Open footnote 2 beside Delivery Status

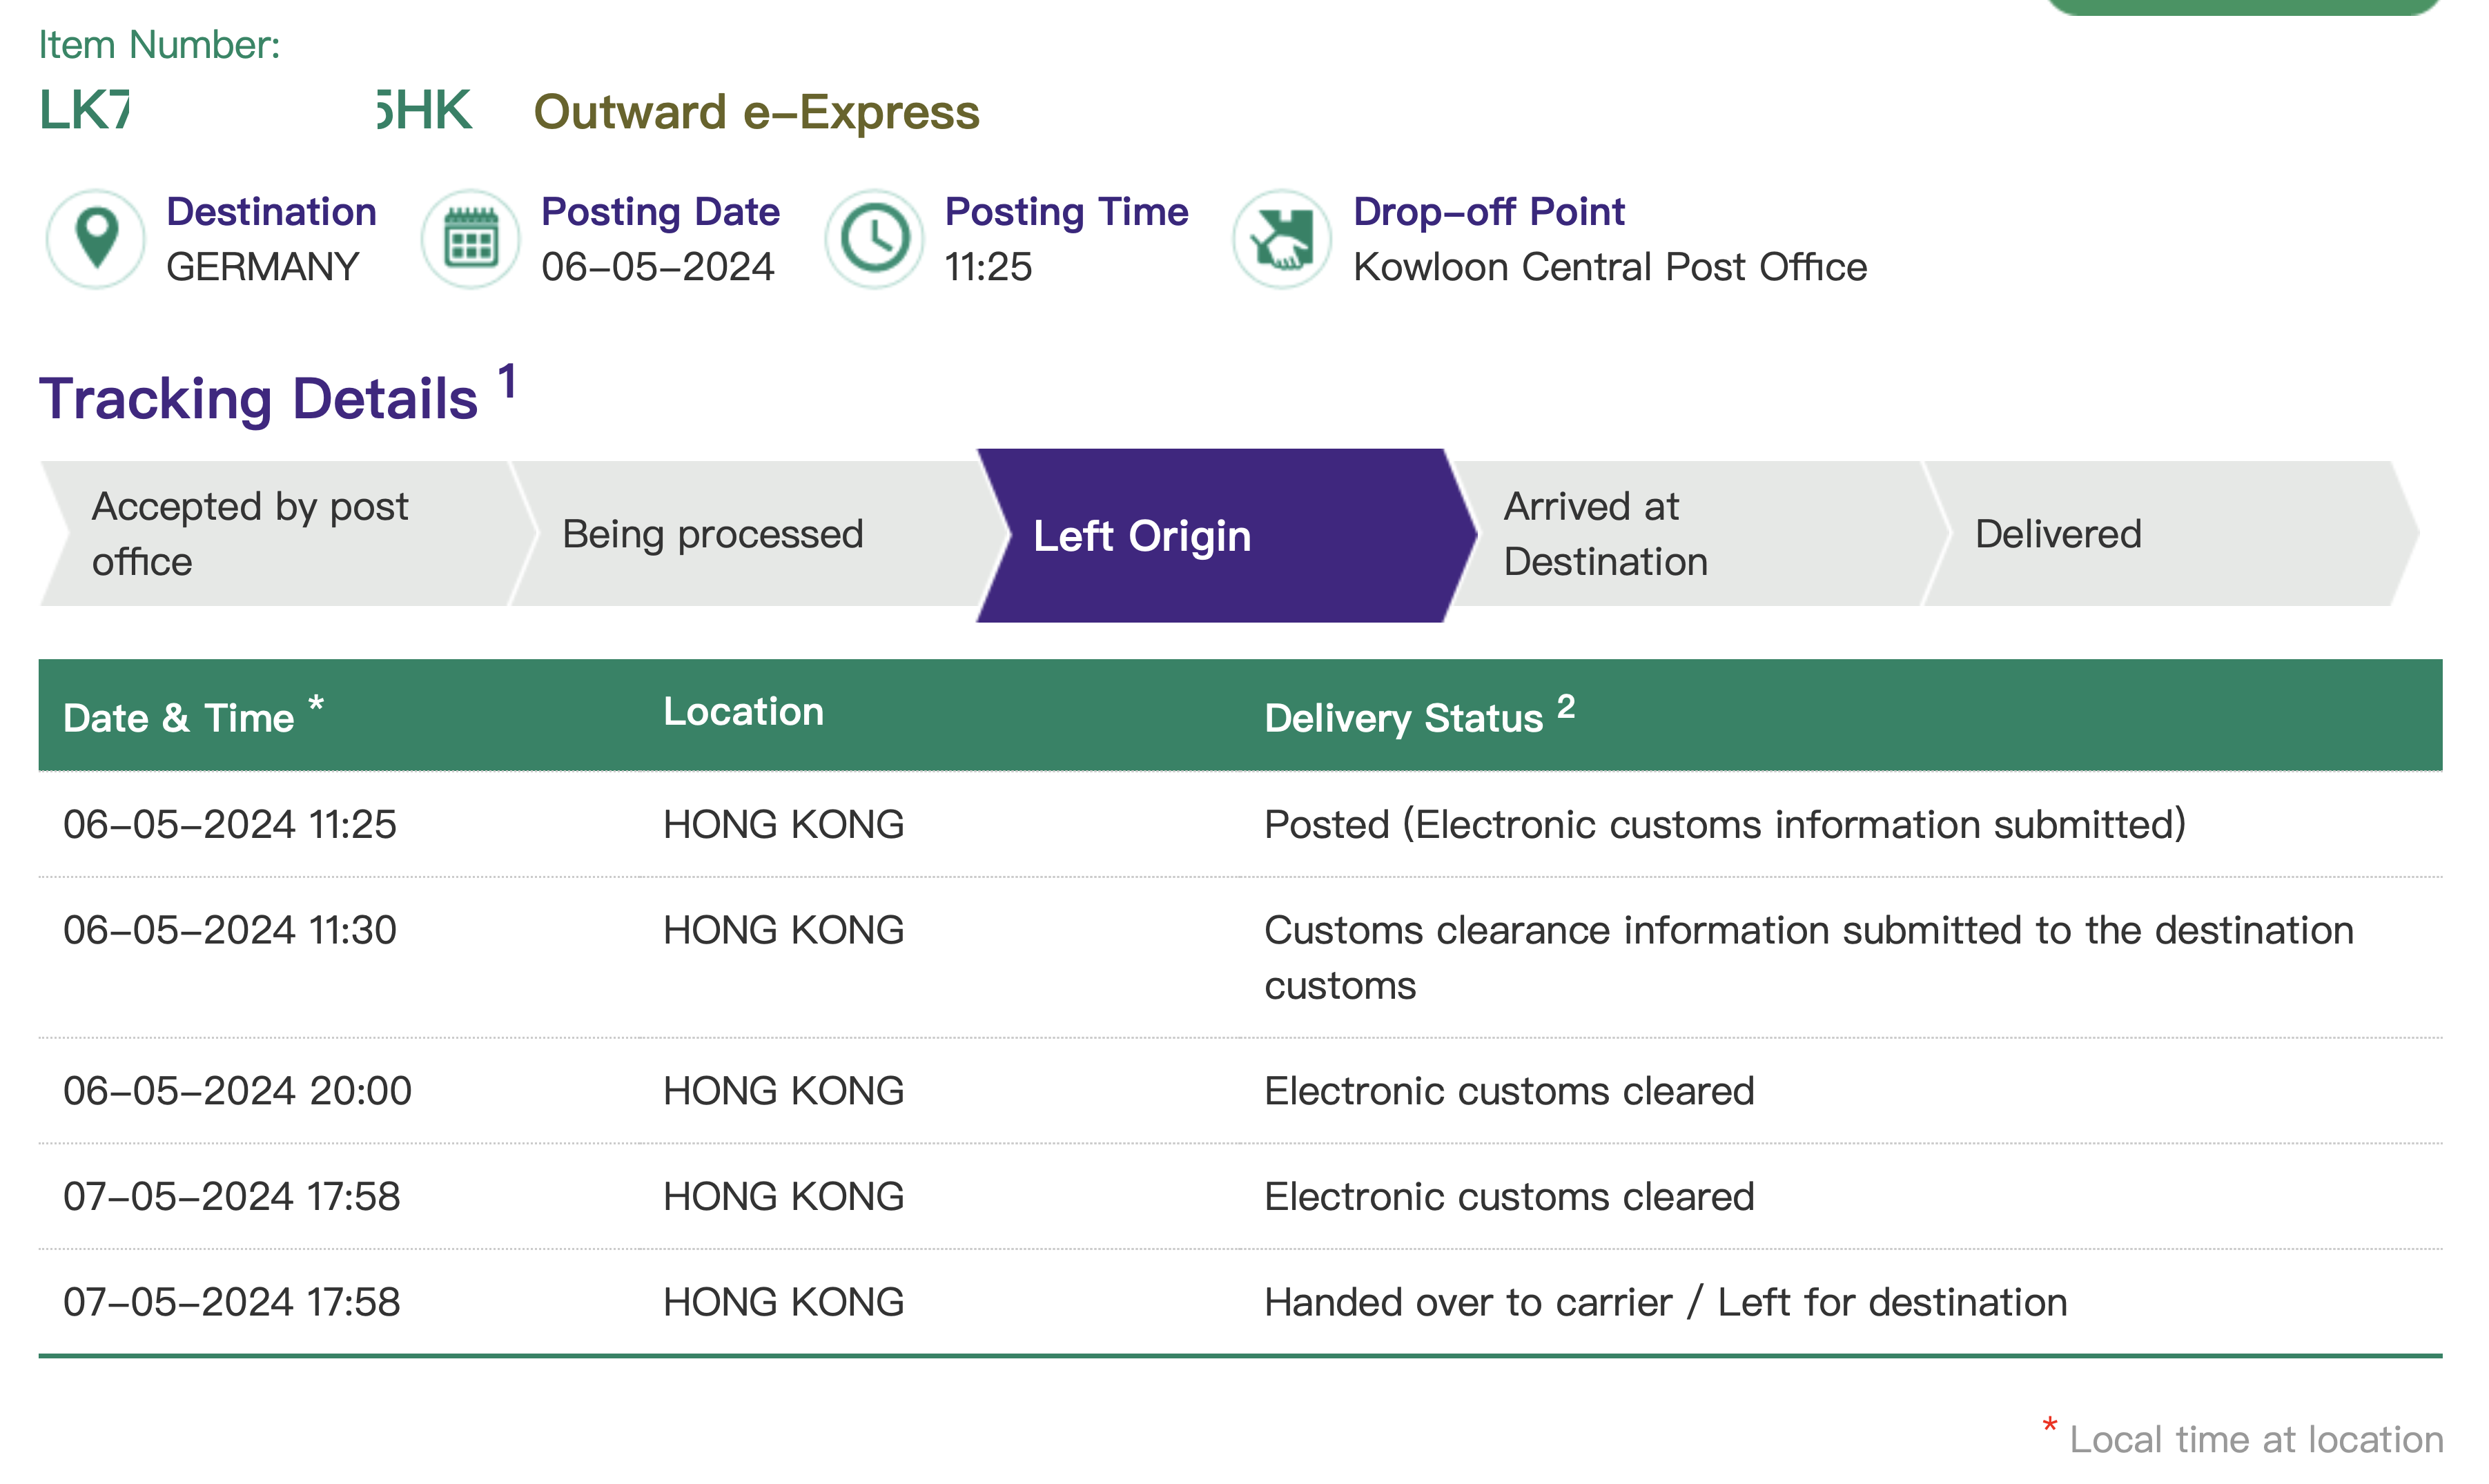pyautogui.click(x=1566, y=707)
